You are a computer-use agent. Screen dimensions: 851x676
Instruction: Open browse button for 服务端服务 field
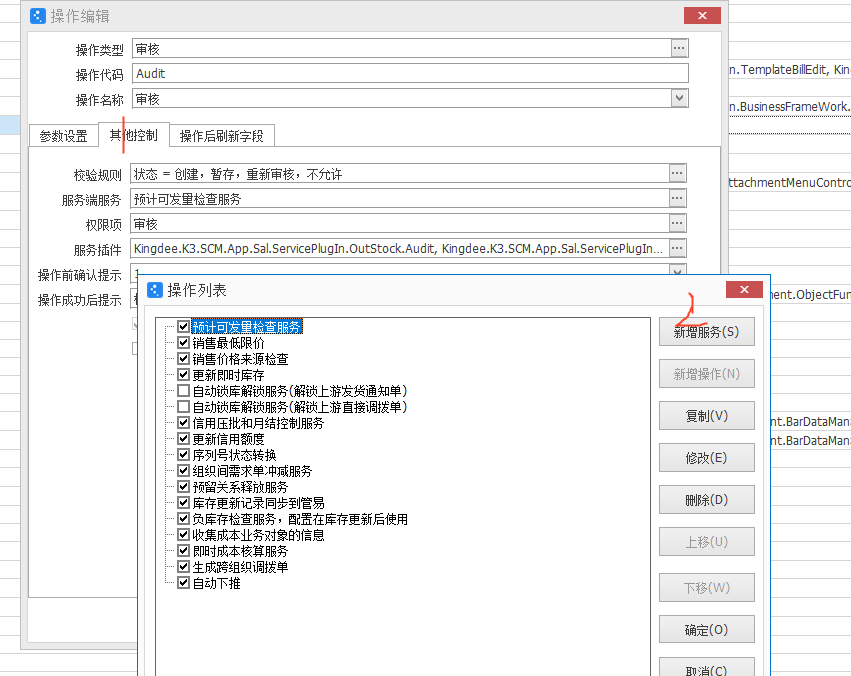tap(678, 199)
